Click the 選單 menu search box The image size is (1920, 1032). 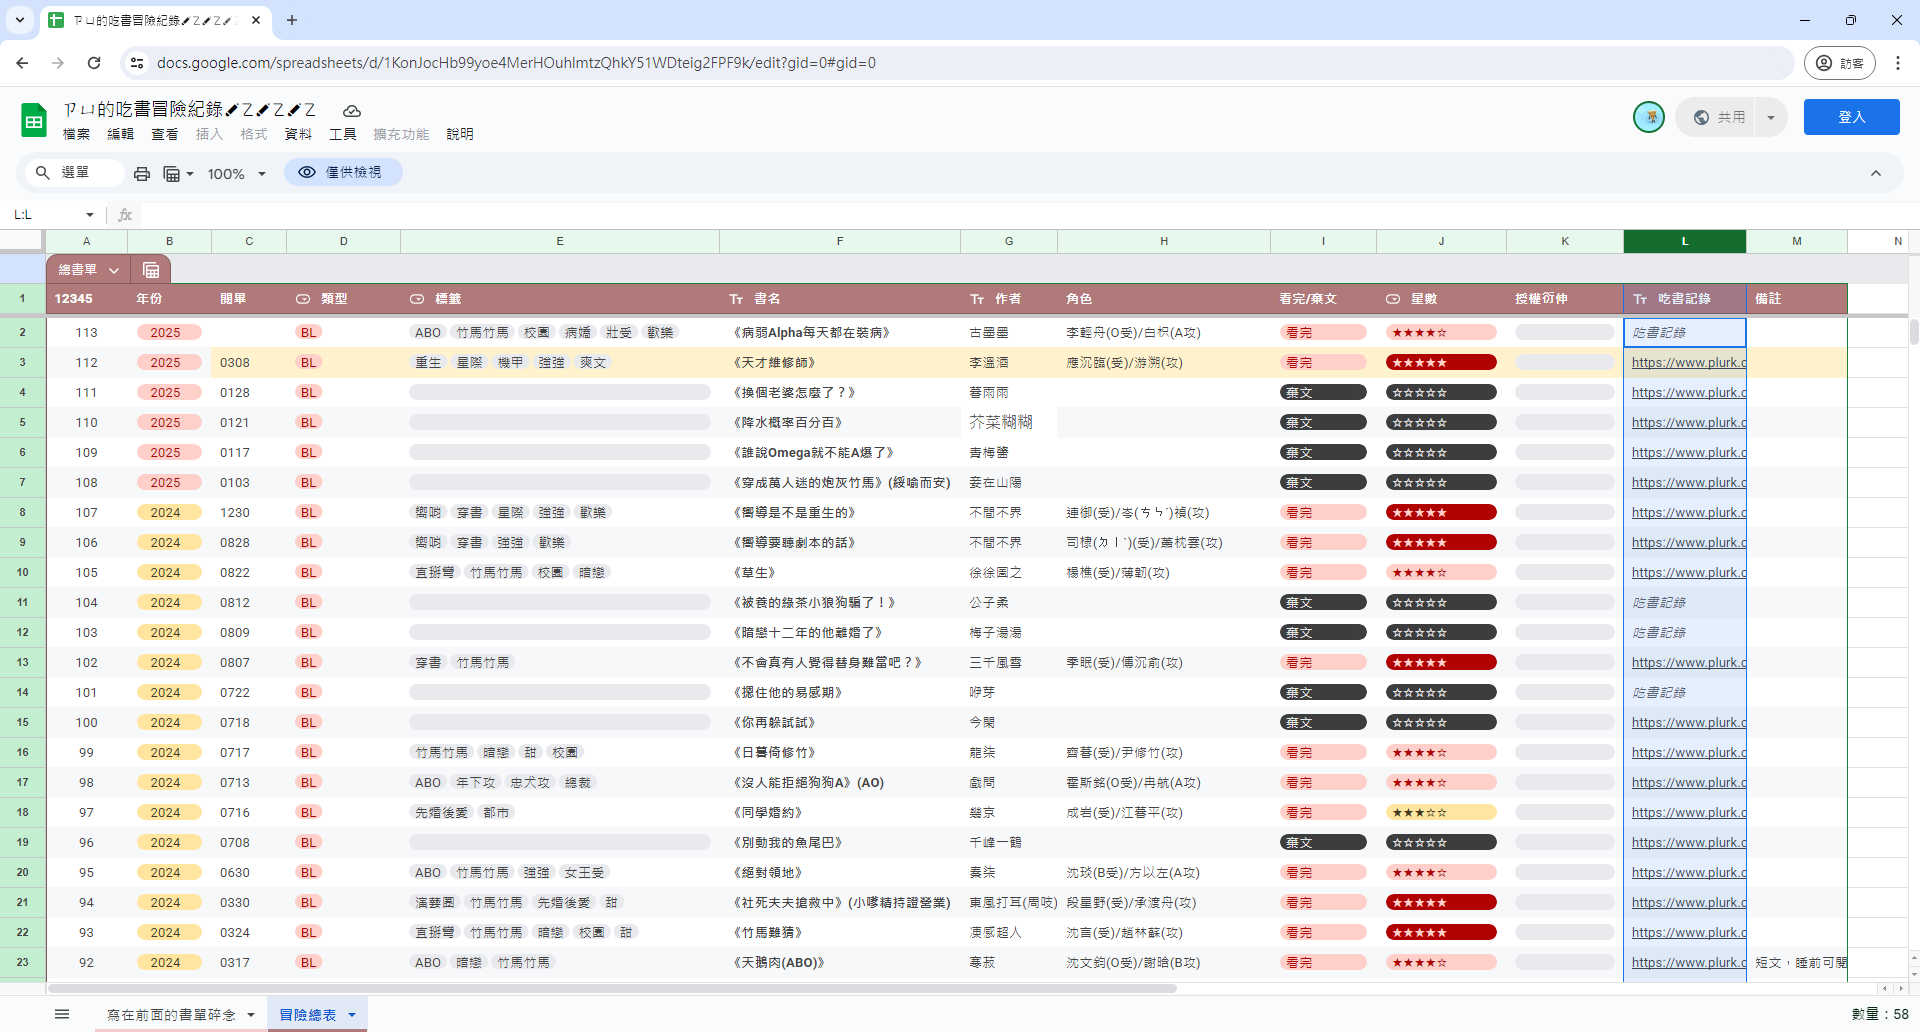[75, 172]
